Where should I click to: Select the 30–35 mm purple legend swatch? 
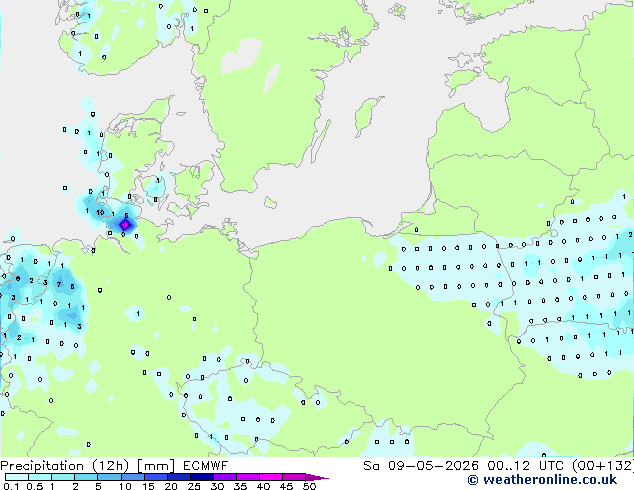click(x=225, y=477)
